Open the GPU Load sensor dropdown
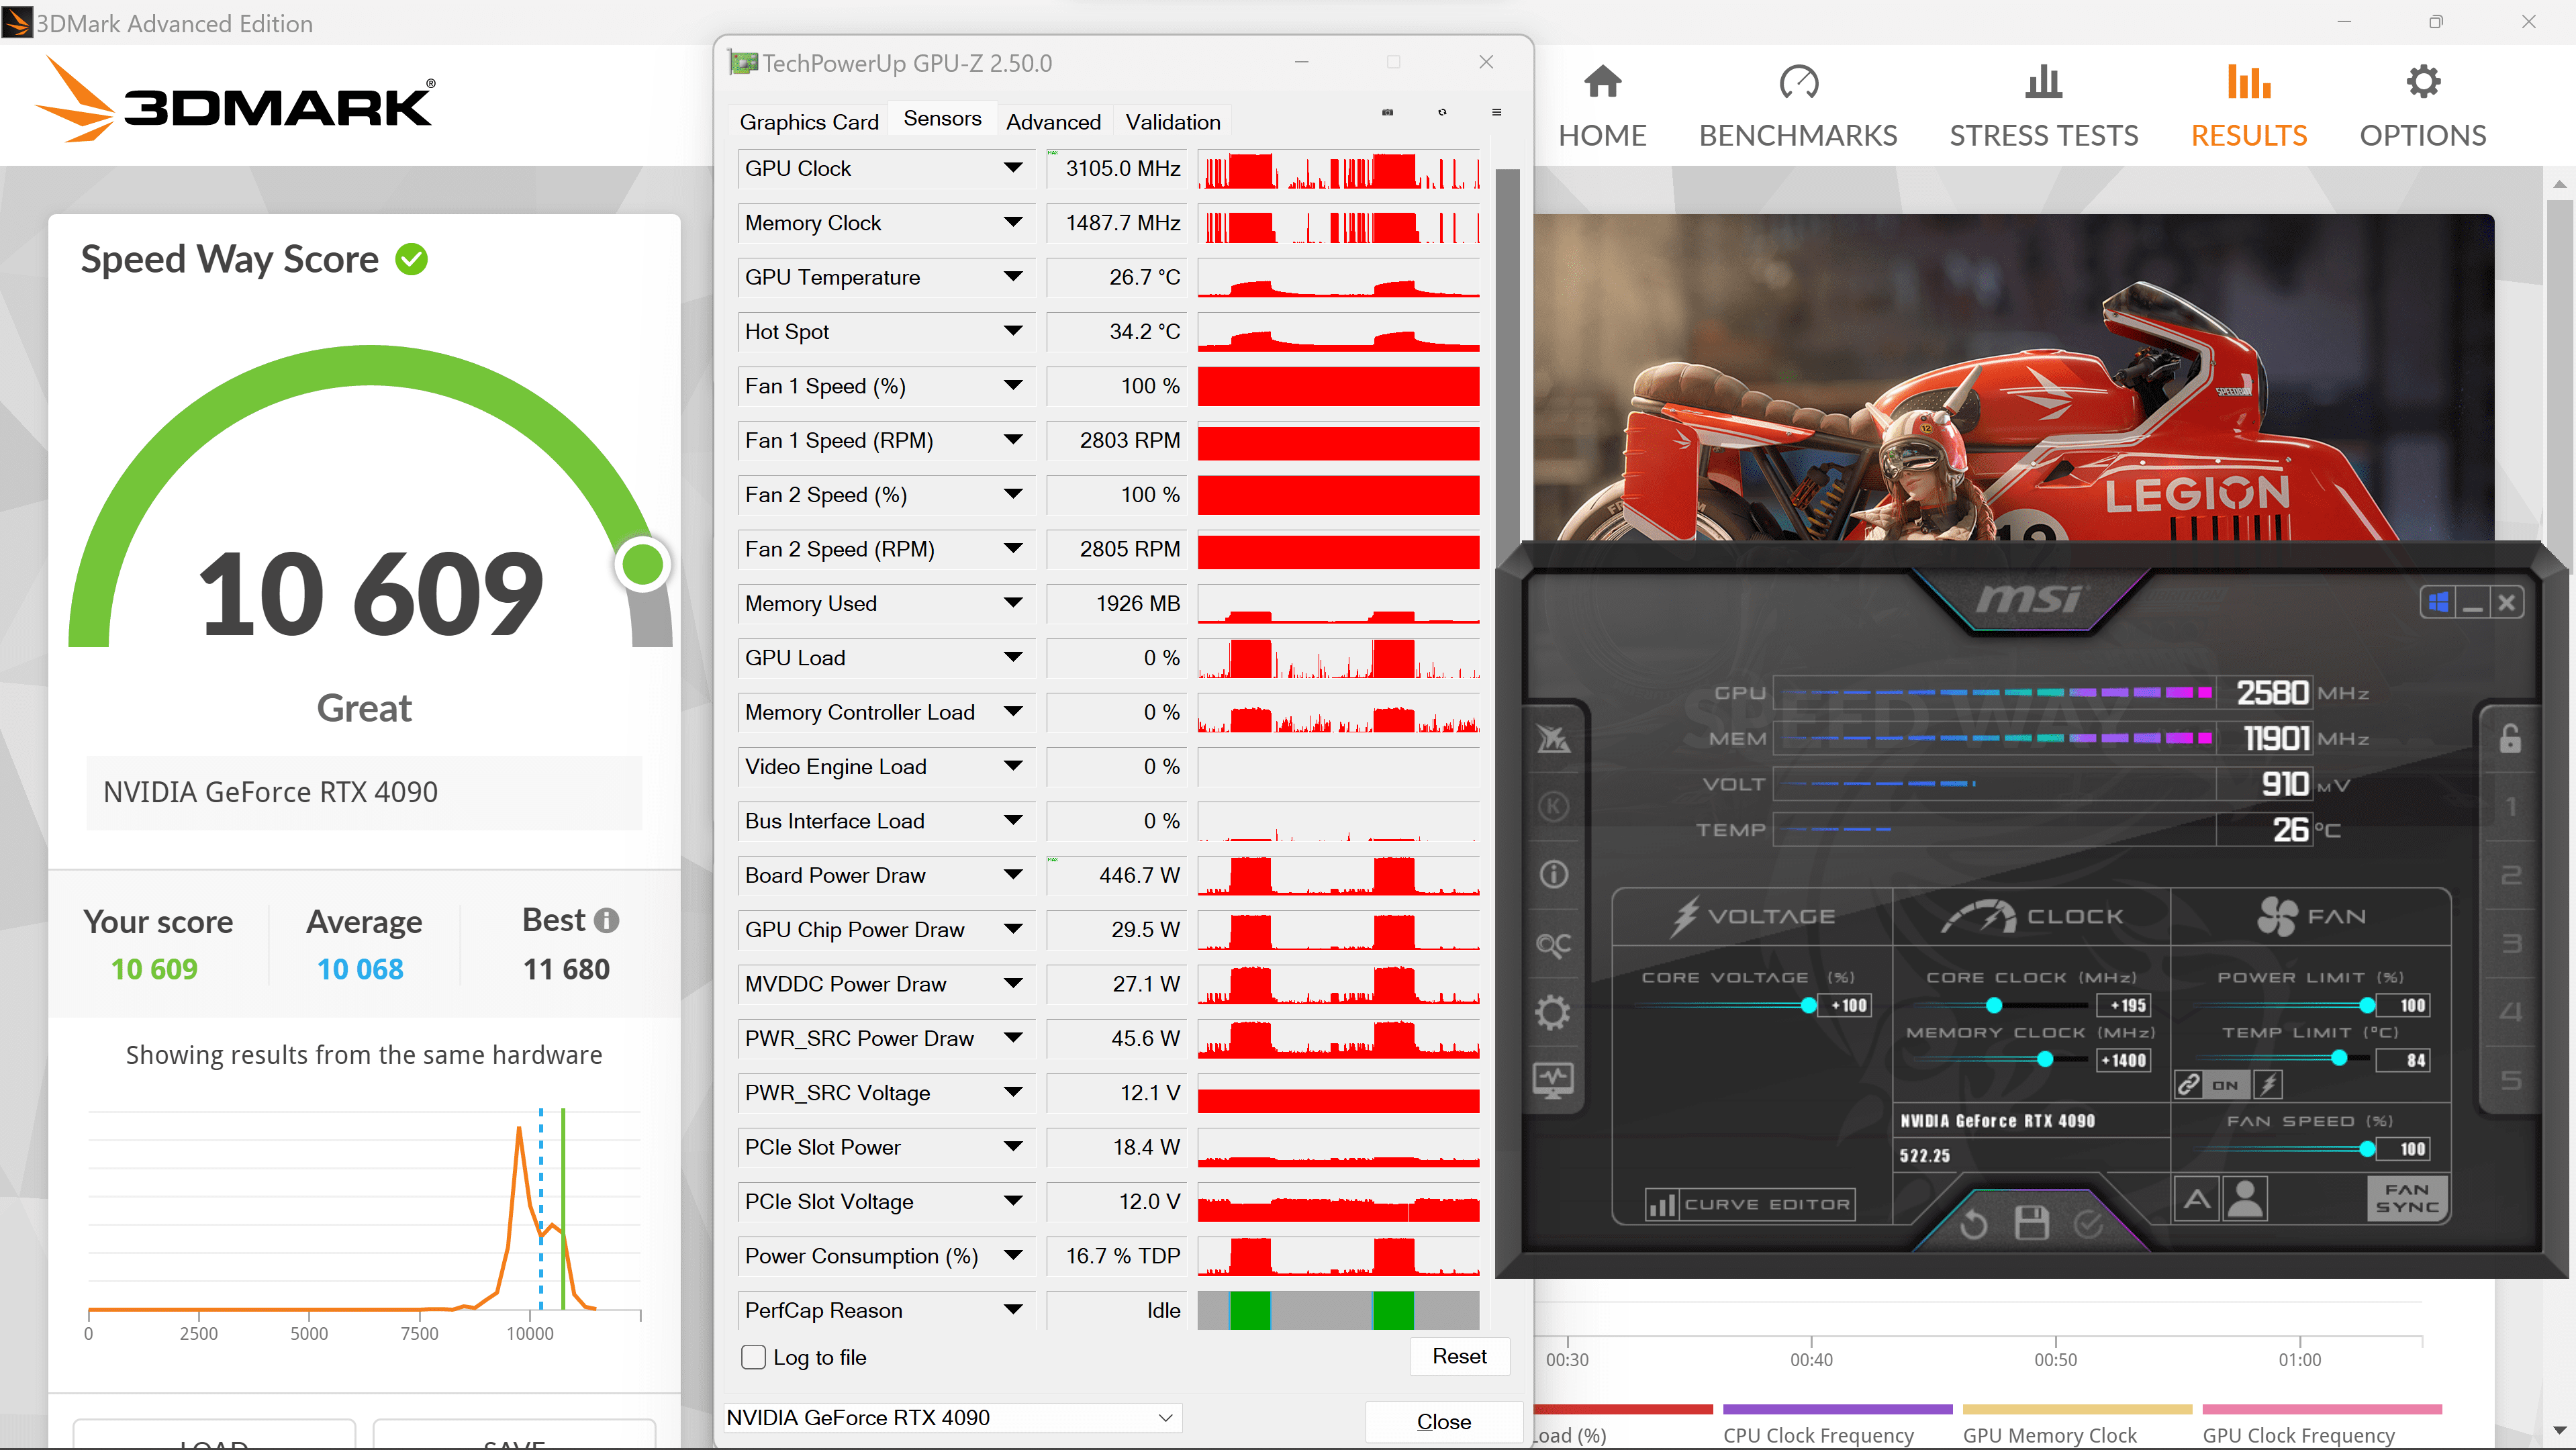Image resolution: width=2576 pixels, height=1450 pixels. tap(1013, 657)
